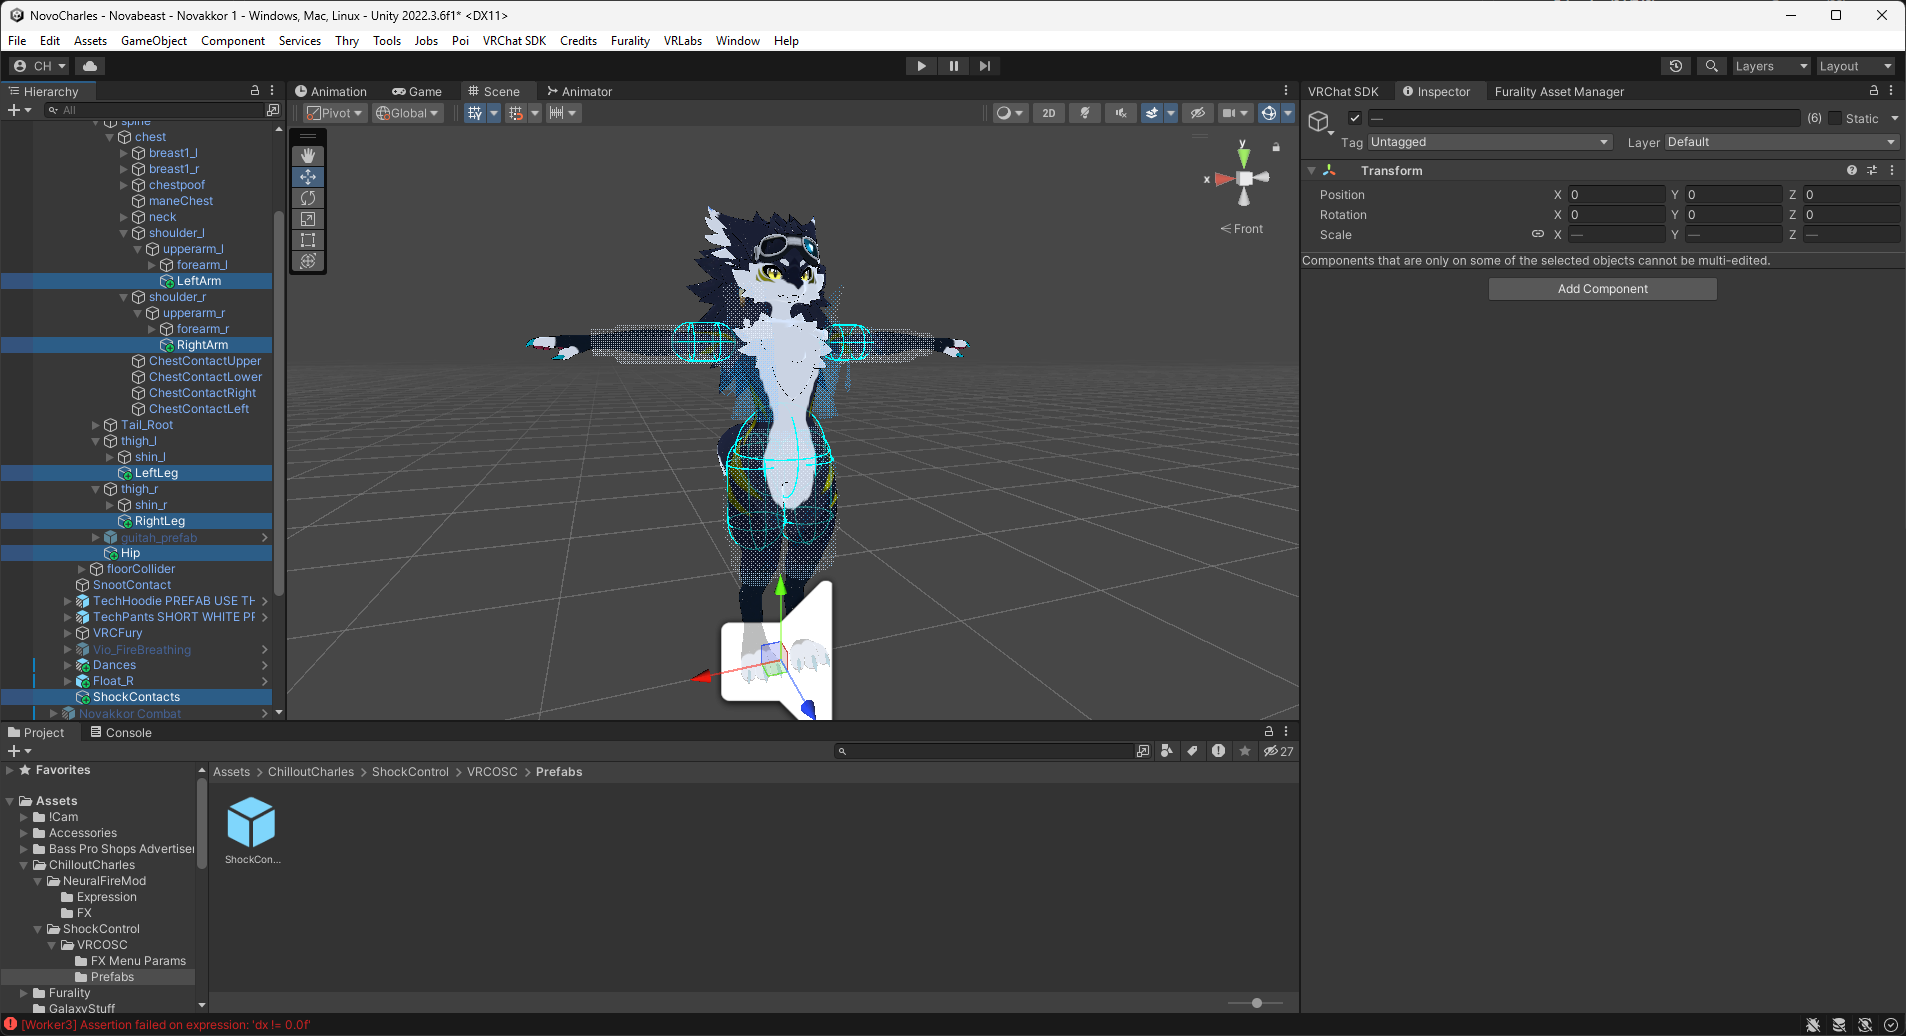Collapse the Transform component foldout
This screenshot has height=1036, width=1906.
[1311, 171]
